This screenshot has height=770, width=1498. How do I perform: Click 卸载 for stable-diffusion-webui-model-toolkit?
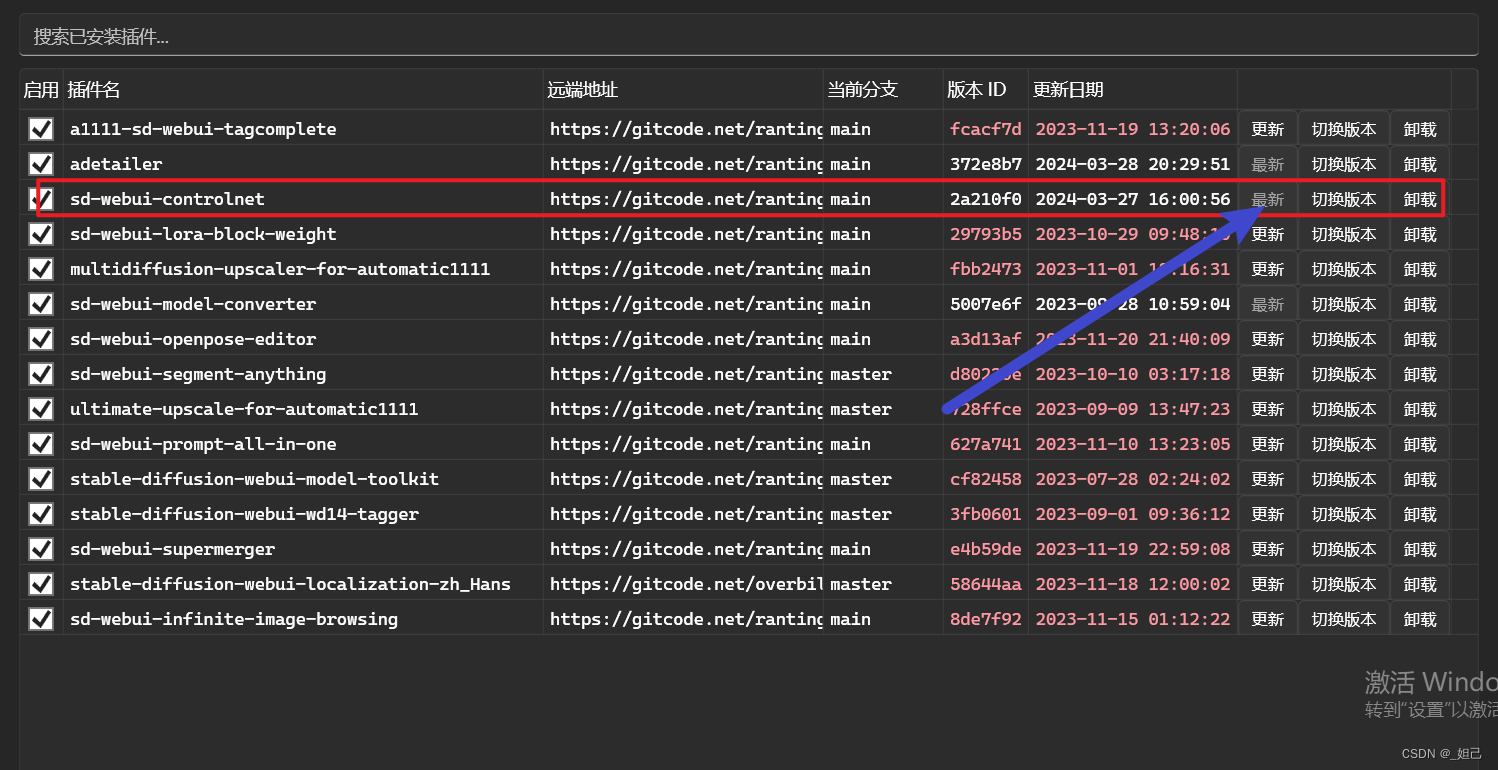pyautogui.click(x=1420, y=479)
